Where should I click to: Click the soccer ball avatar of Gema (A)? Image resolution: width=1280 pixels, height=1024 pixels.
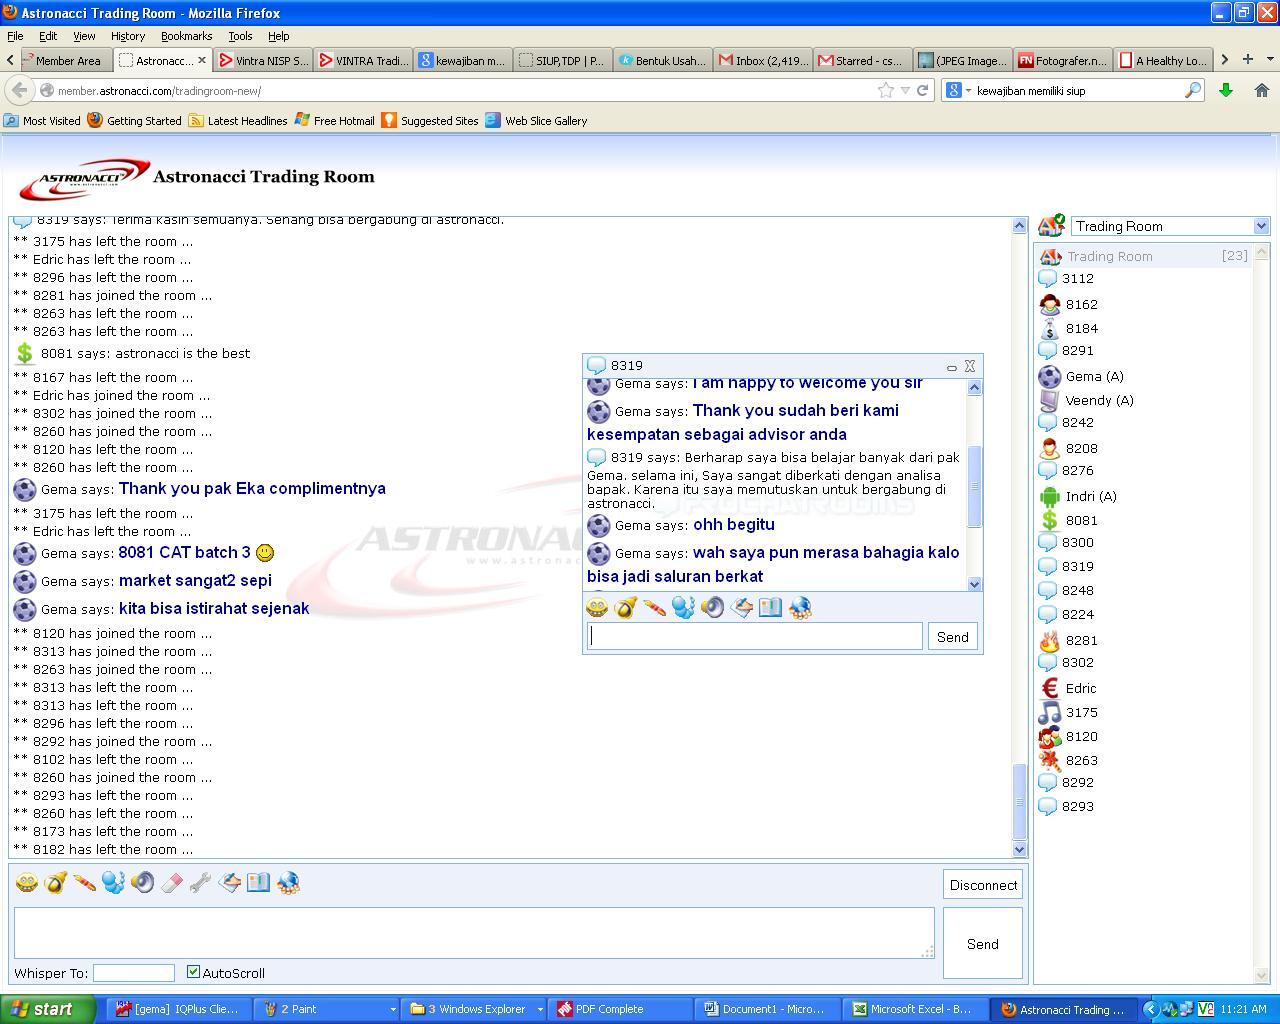pyautogui.click(x=1050, y=376)
